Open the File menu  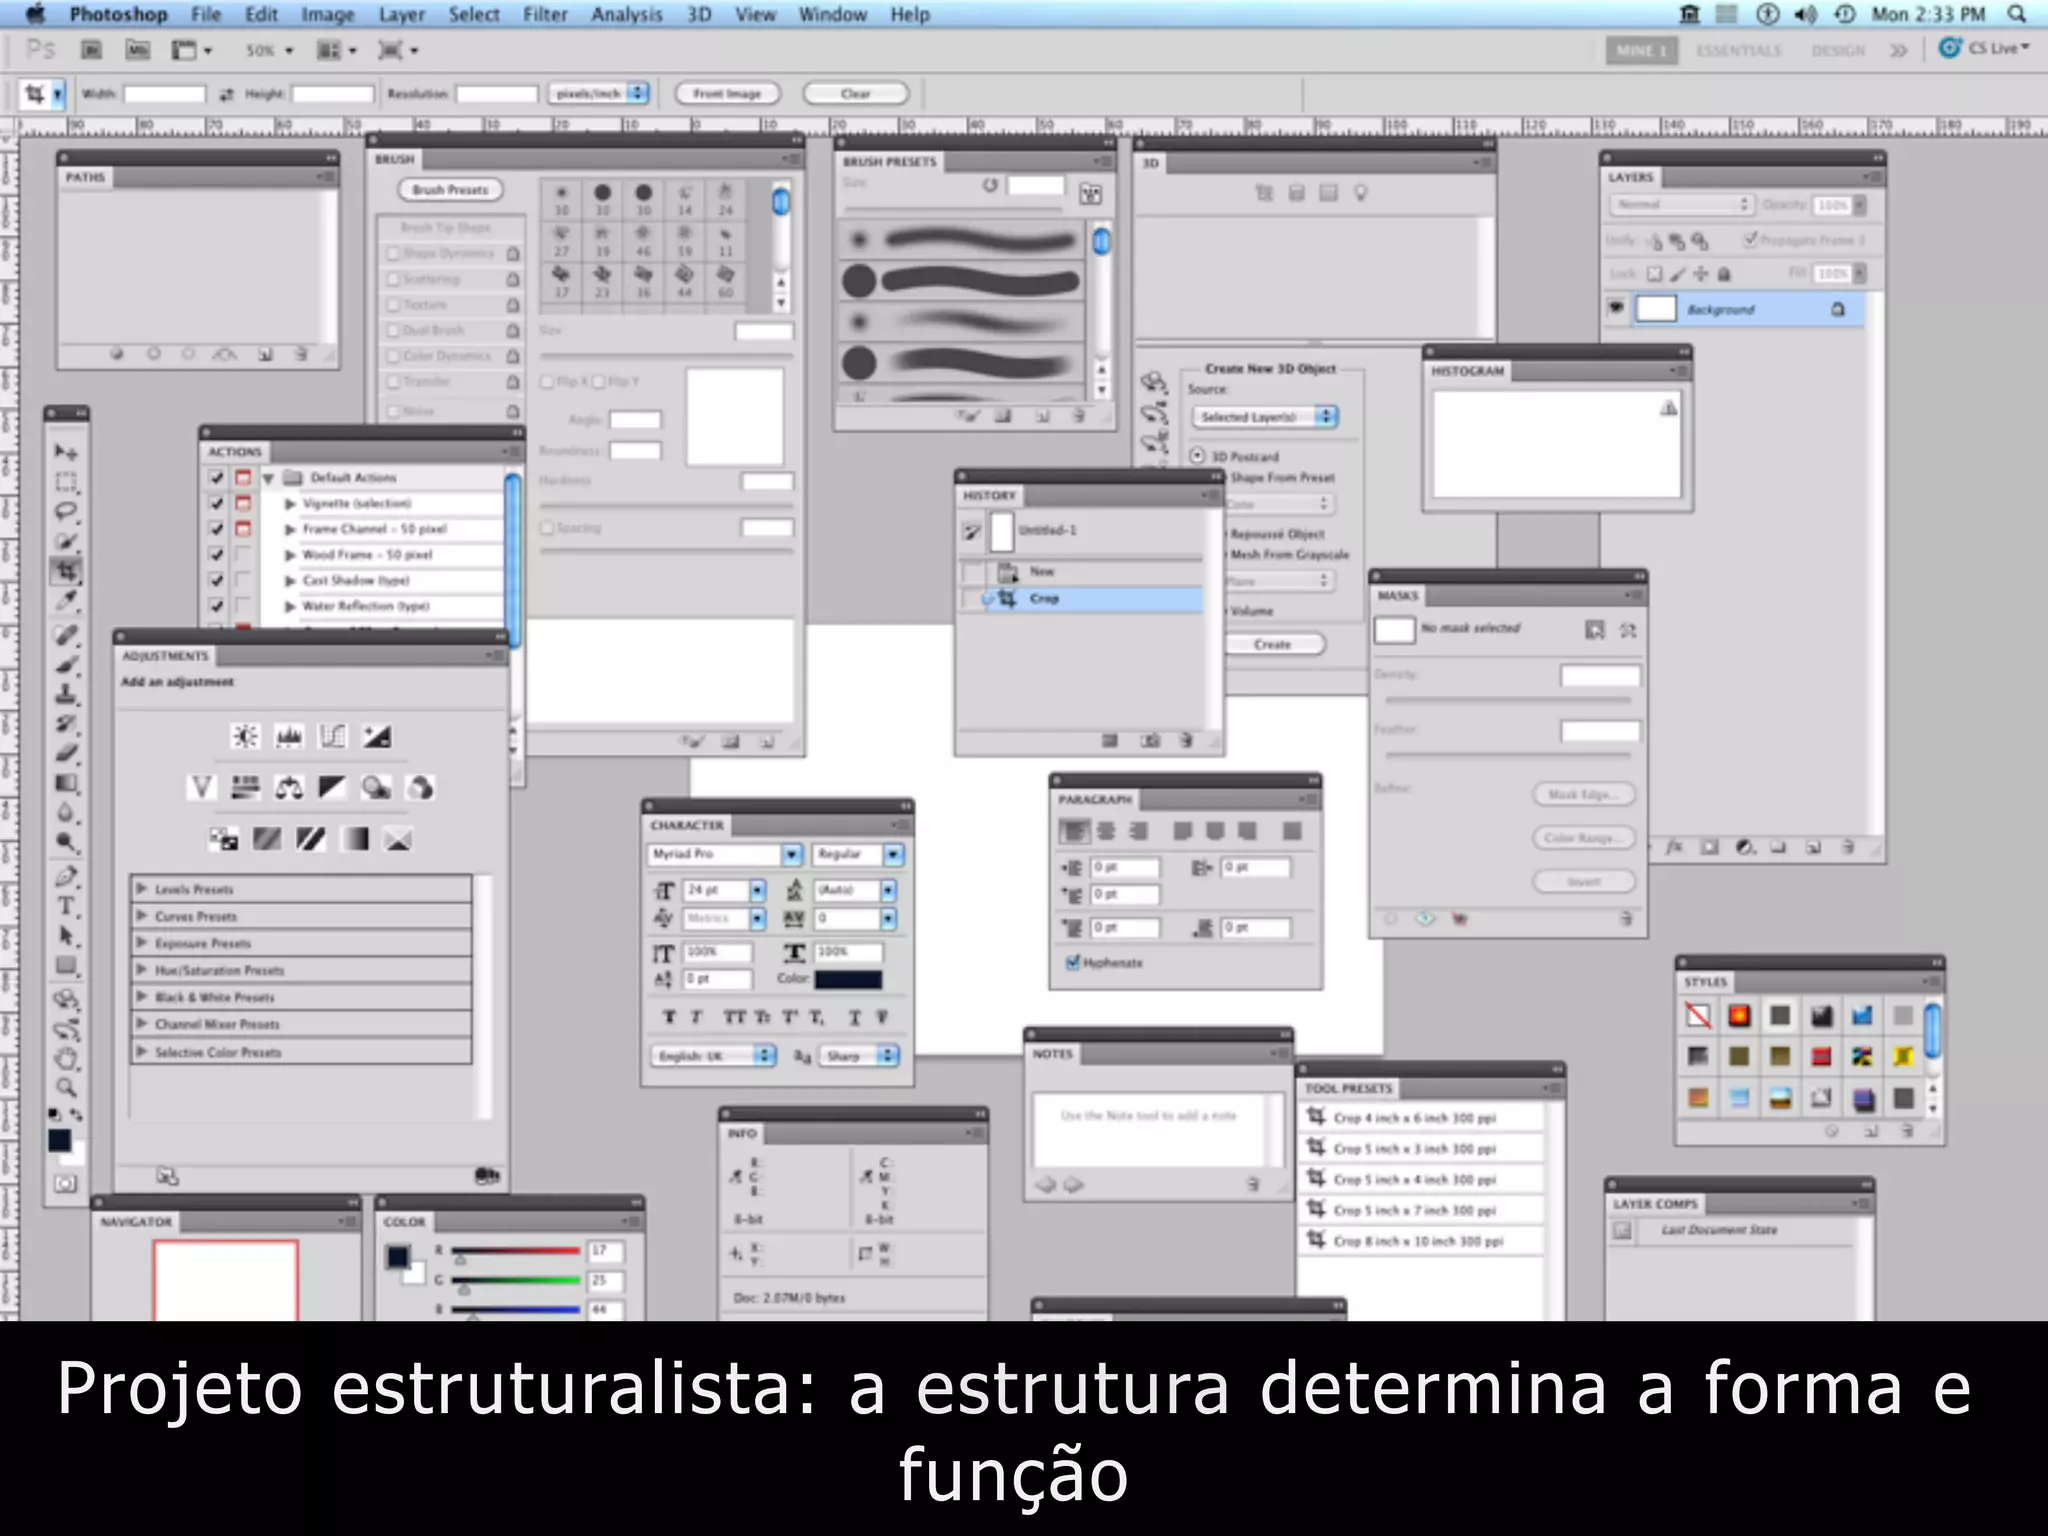[x=206, y=14]
